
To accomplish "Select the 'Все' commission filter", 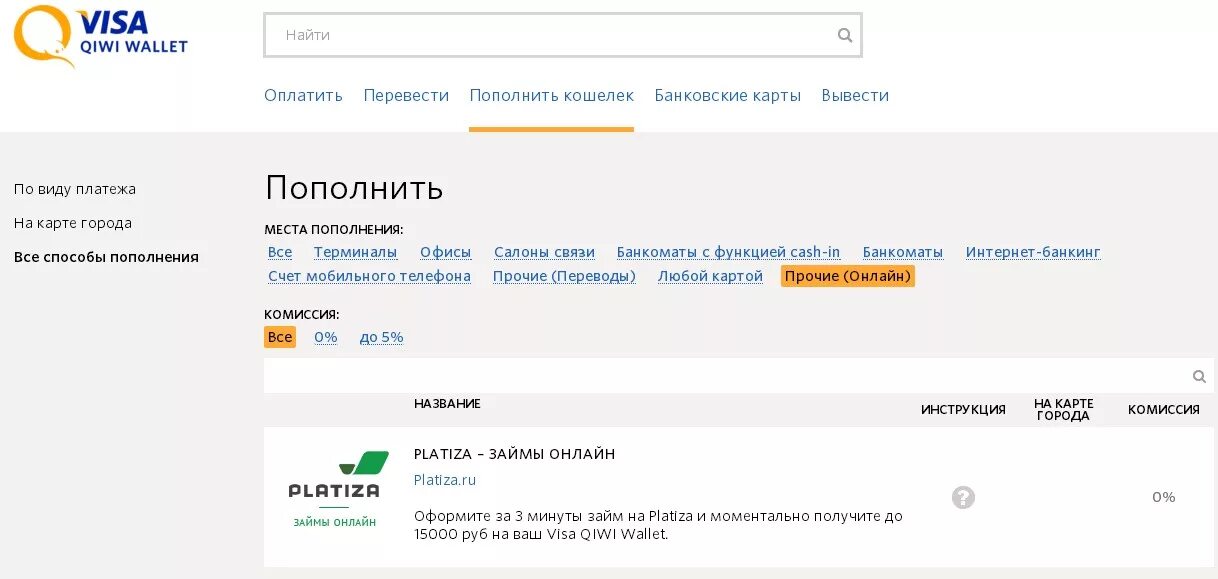I will [x=280, y=337].
